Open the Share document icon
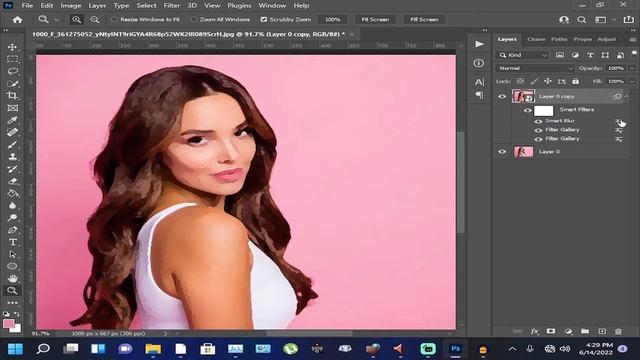Image resolution: width=640 pixels, height=360 pixels. click(629, 20)
